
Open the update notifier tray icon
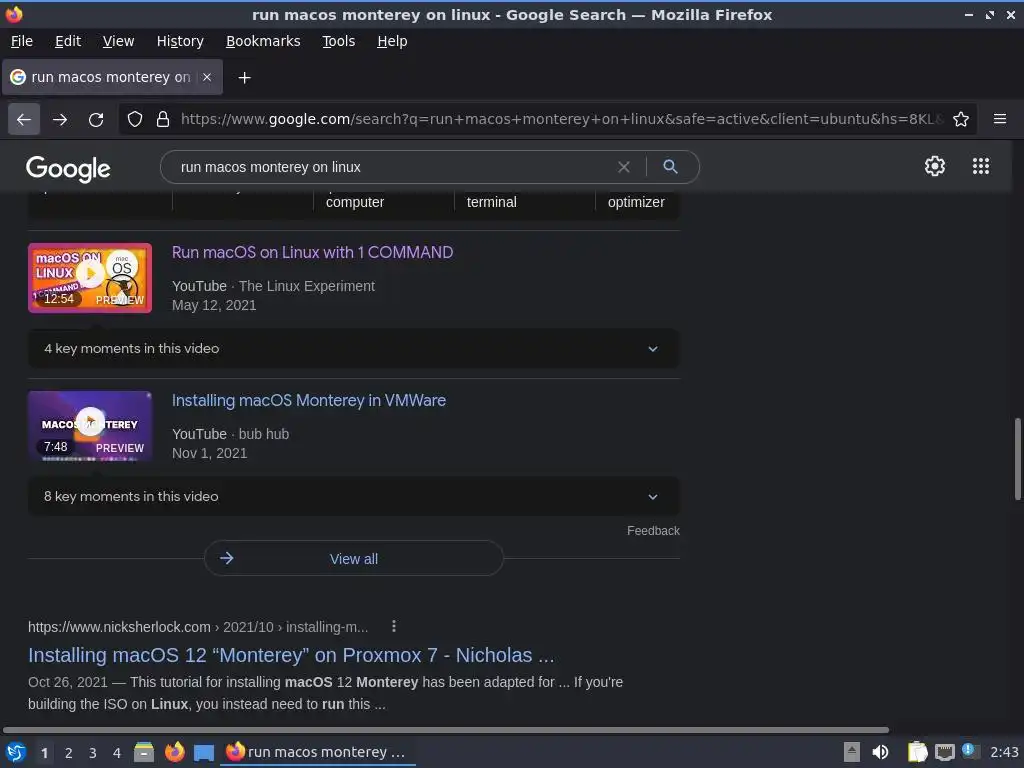coord(970,751)
